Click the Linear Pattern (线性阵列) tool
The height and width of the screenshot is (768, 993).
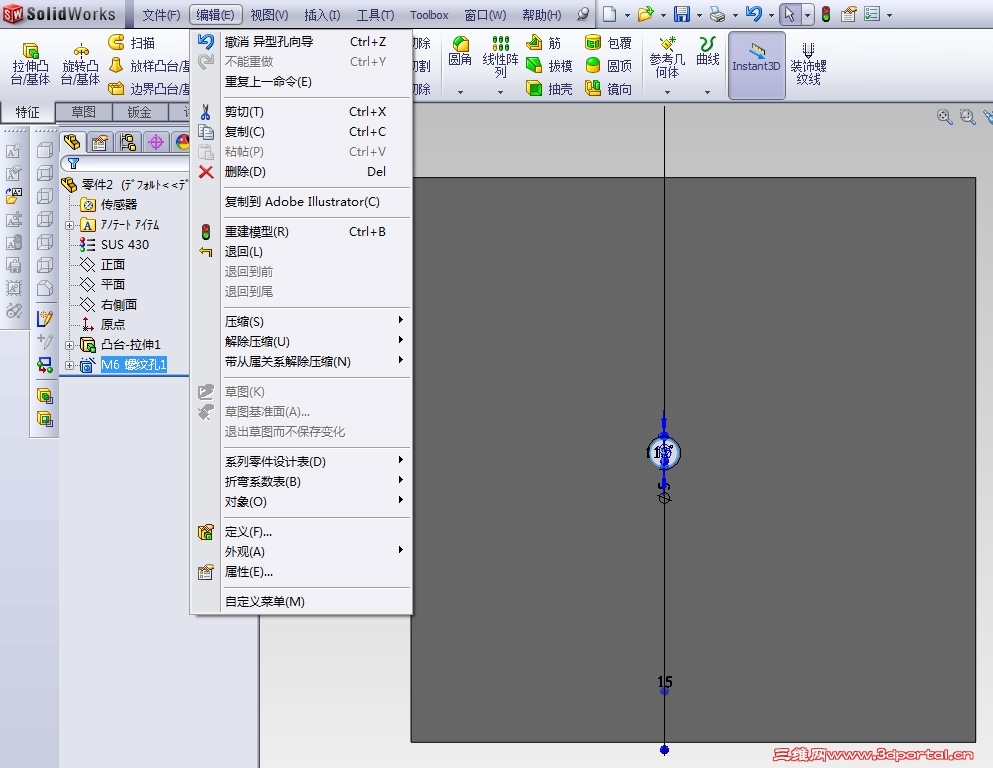500,56
